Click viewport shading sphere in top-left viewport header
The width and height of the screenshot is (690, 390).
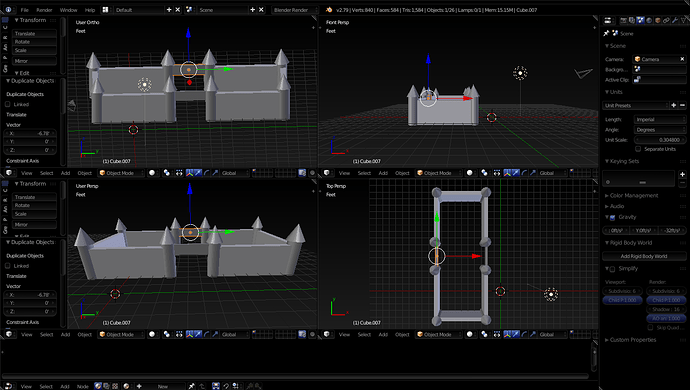pyautogui.click(x=152, y=173)
